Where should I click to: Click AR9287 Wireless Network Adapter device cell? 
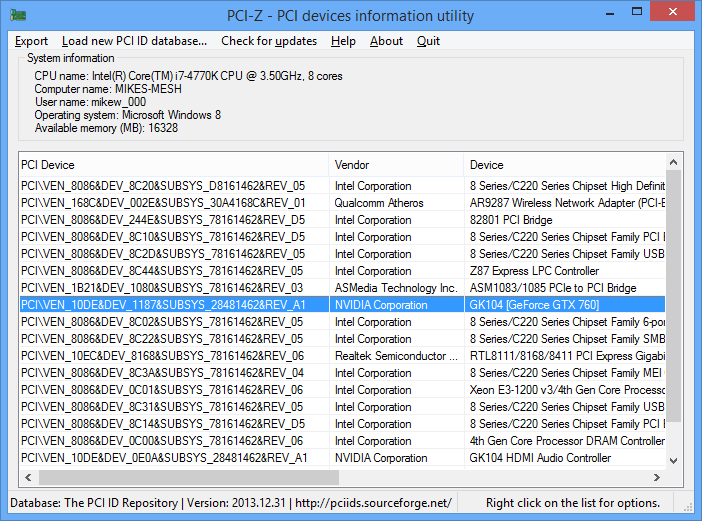(x=567, y=203)
